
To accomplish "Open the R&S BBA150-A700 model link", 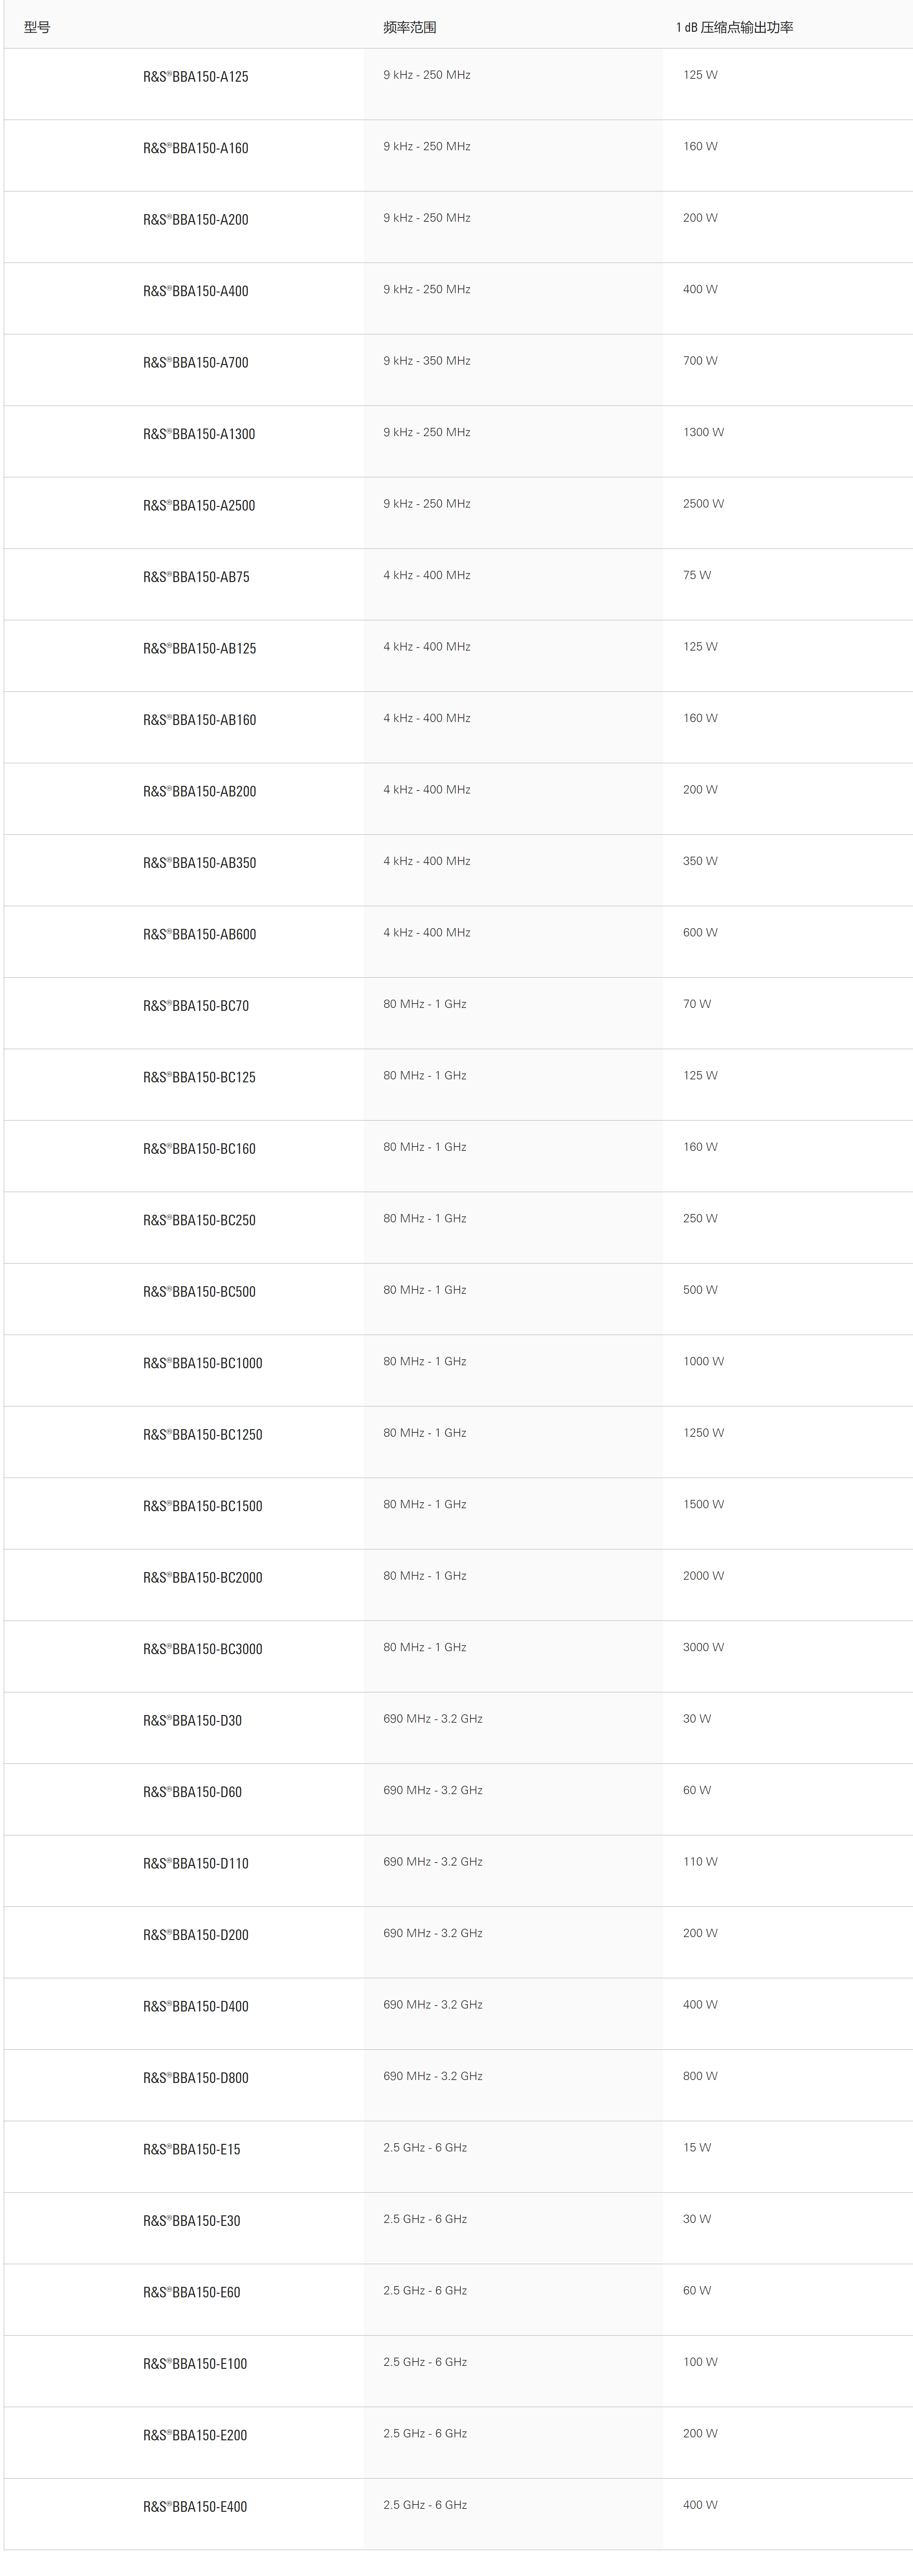I will (x=196, y=363).
